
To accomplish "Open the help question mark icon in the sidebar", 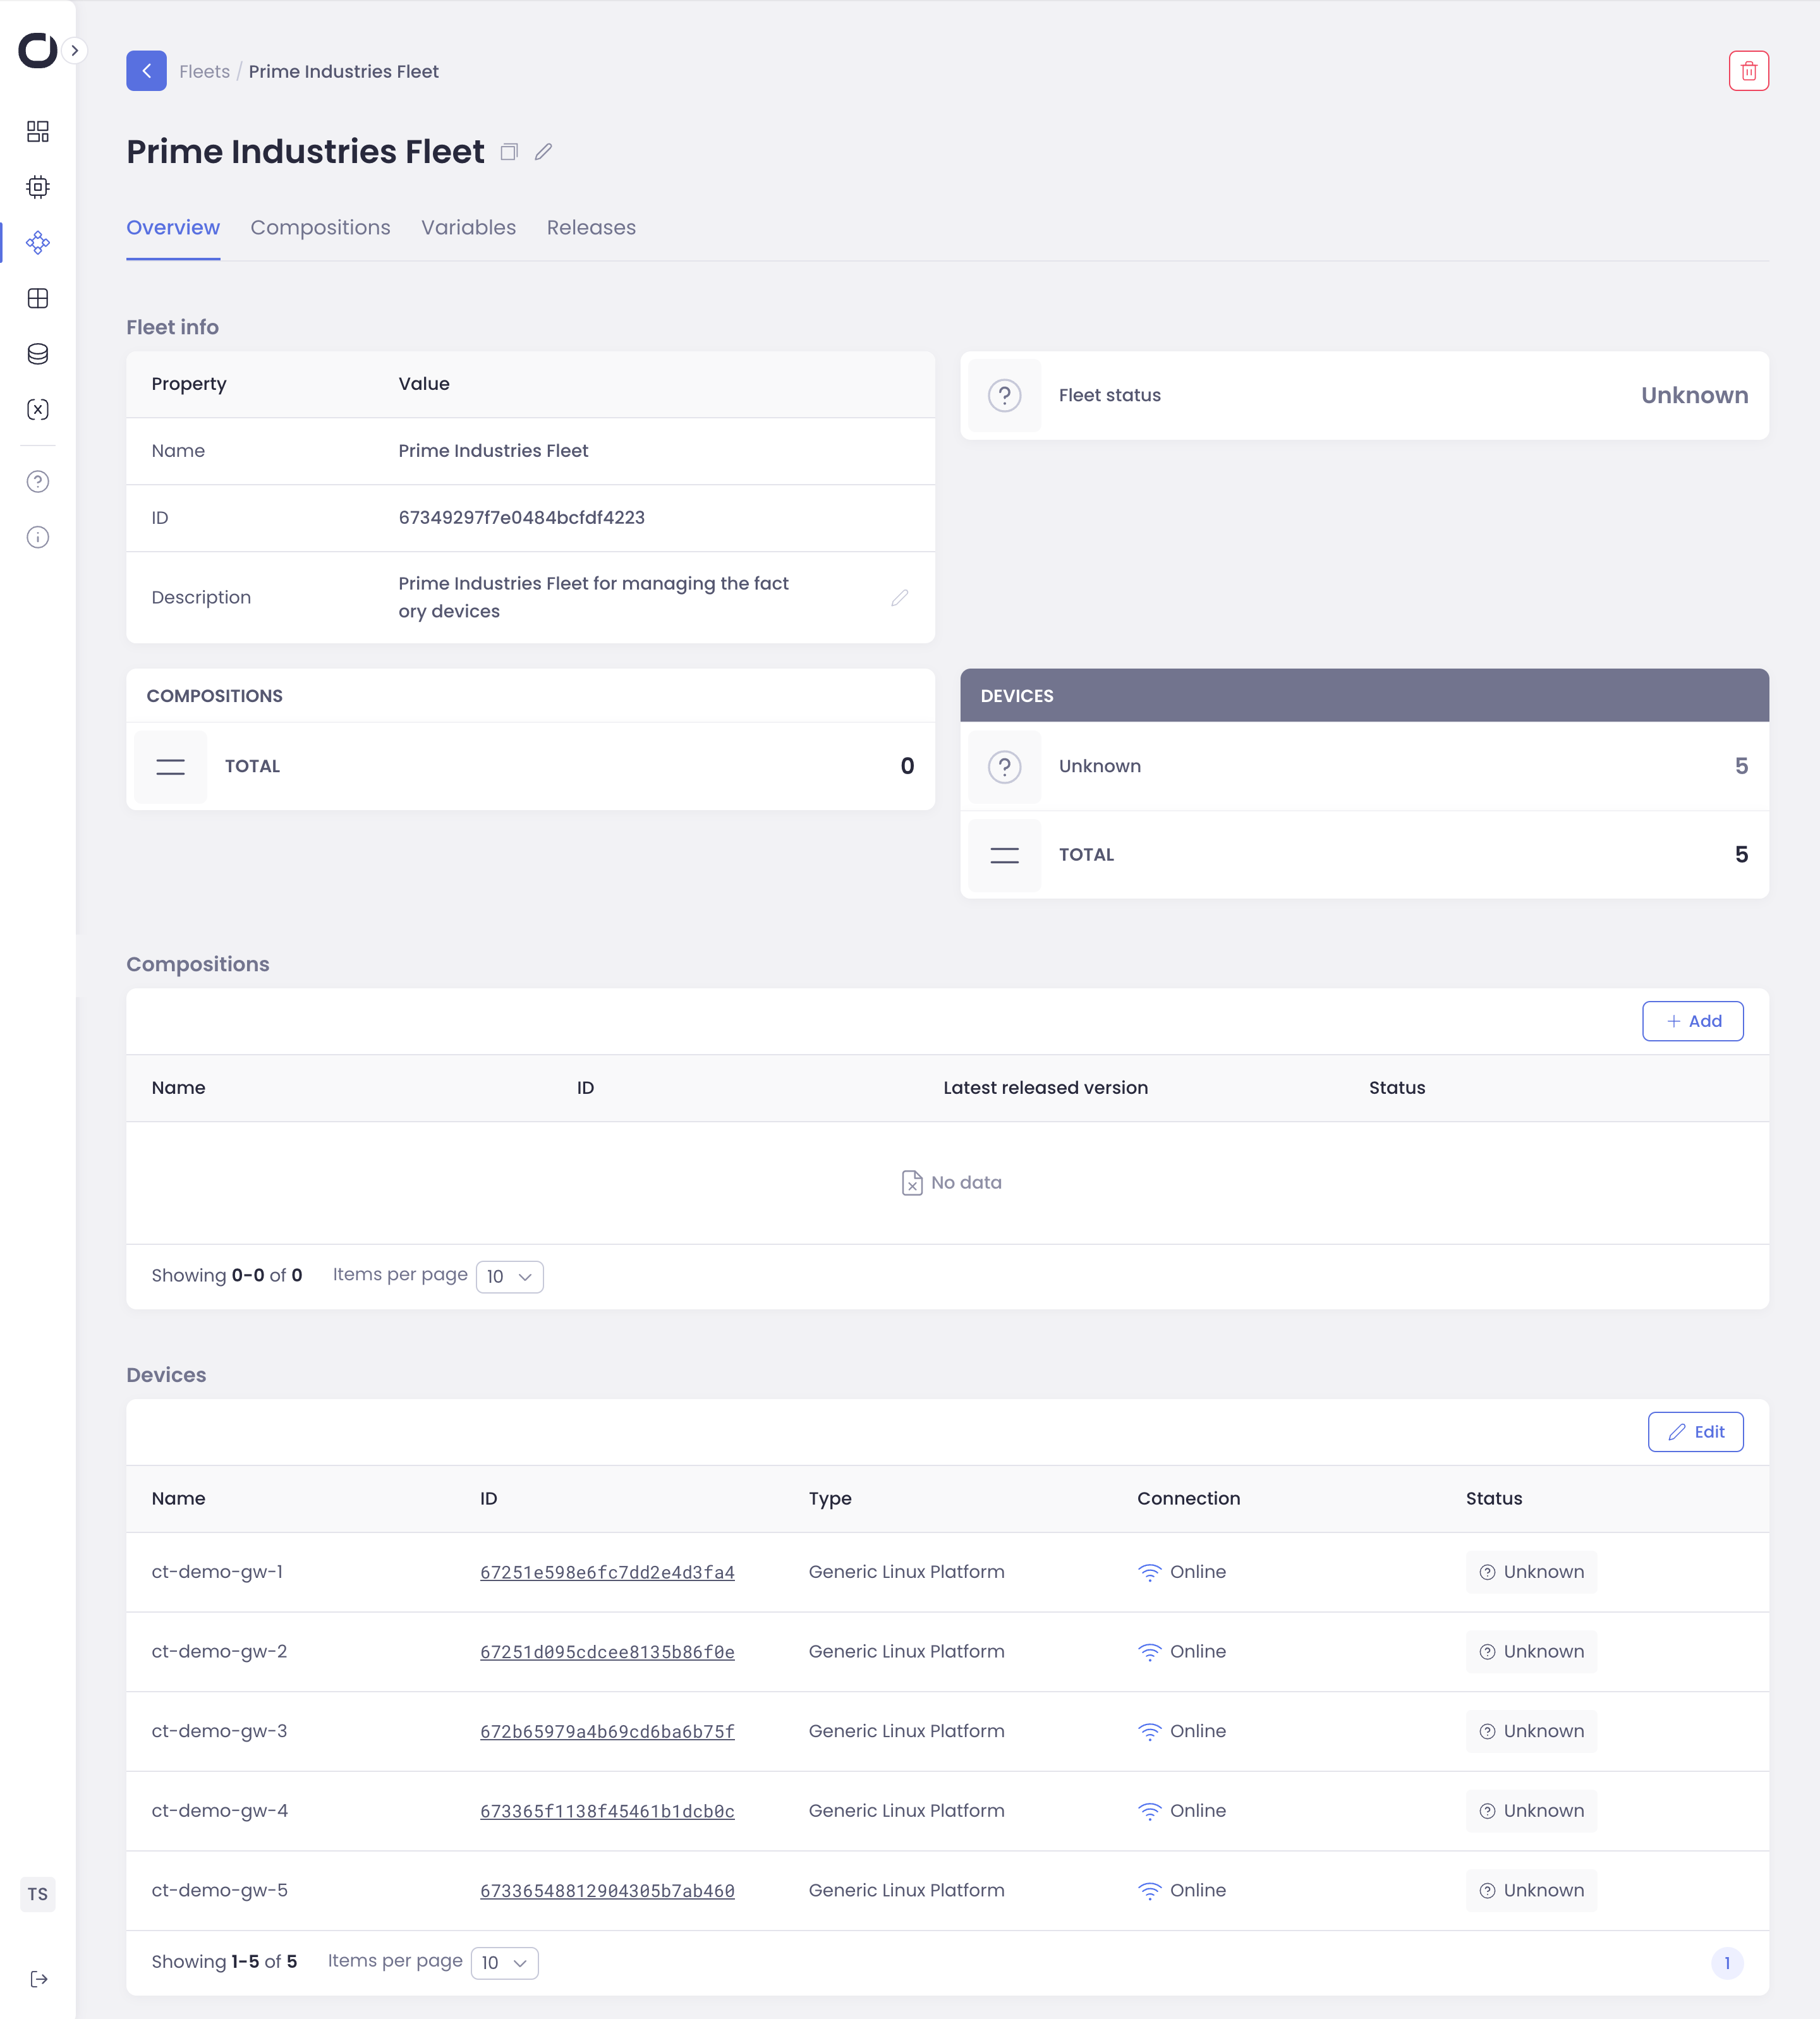I will coord(38,482).
